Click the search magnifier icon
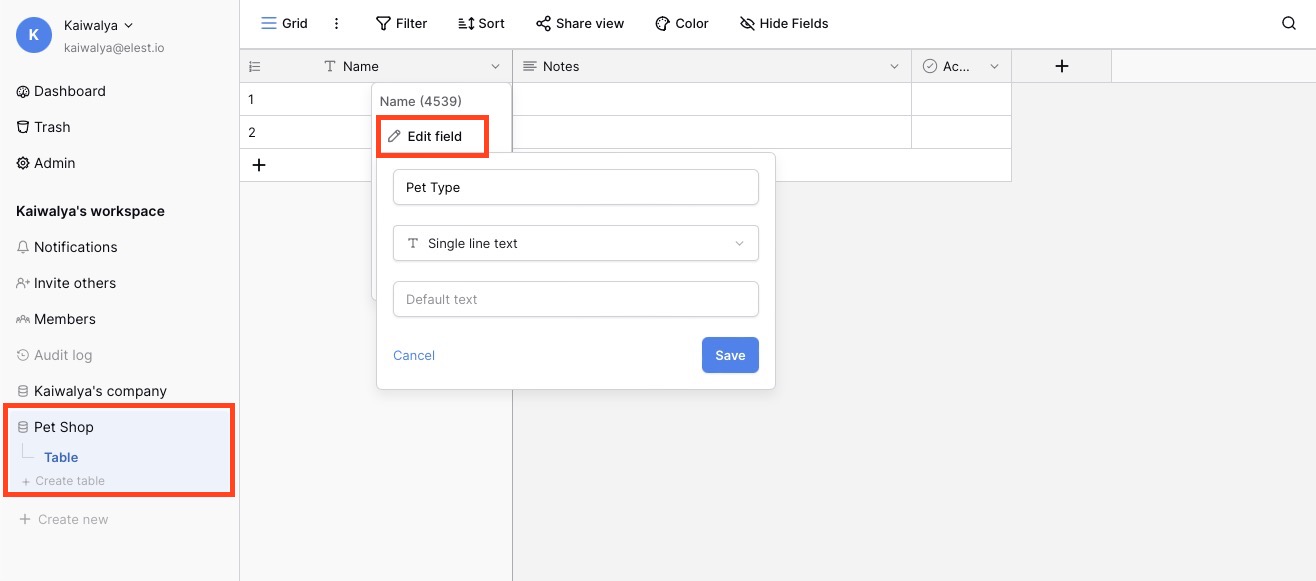The image size is (1316, 581). pos(1289,23)
